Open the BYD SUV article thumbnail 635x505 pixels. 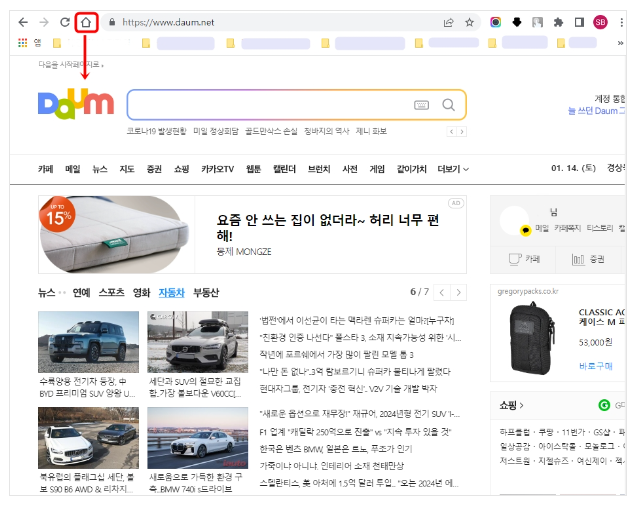[x=88, y=342]
